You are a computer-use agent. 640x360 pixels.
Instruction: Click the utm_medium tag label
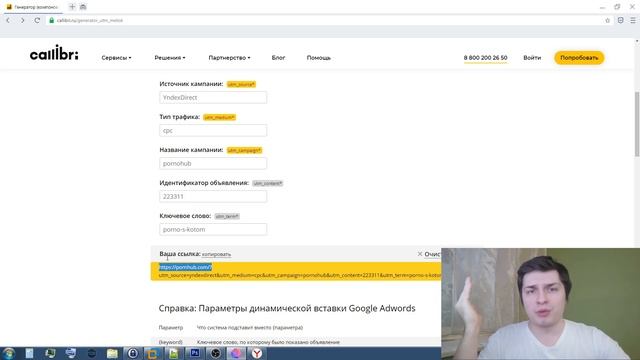point(220,117)
